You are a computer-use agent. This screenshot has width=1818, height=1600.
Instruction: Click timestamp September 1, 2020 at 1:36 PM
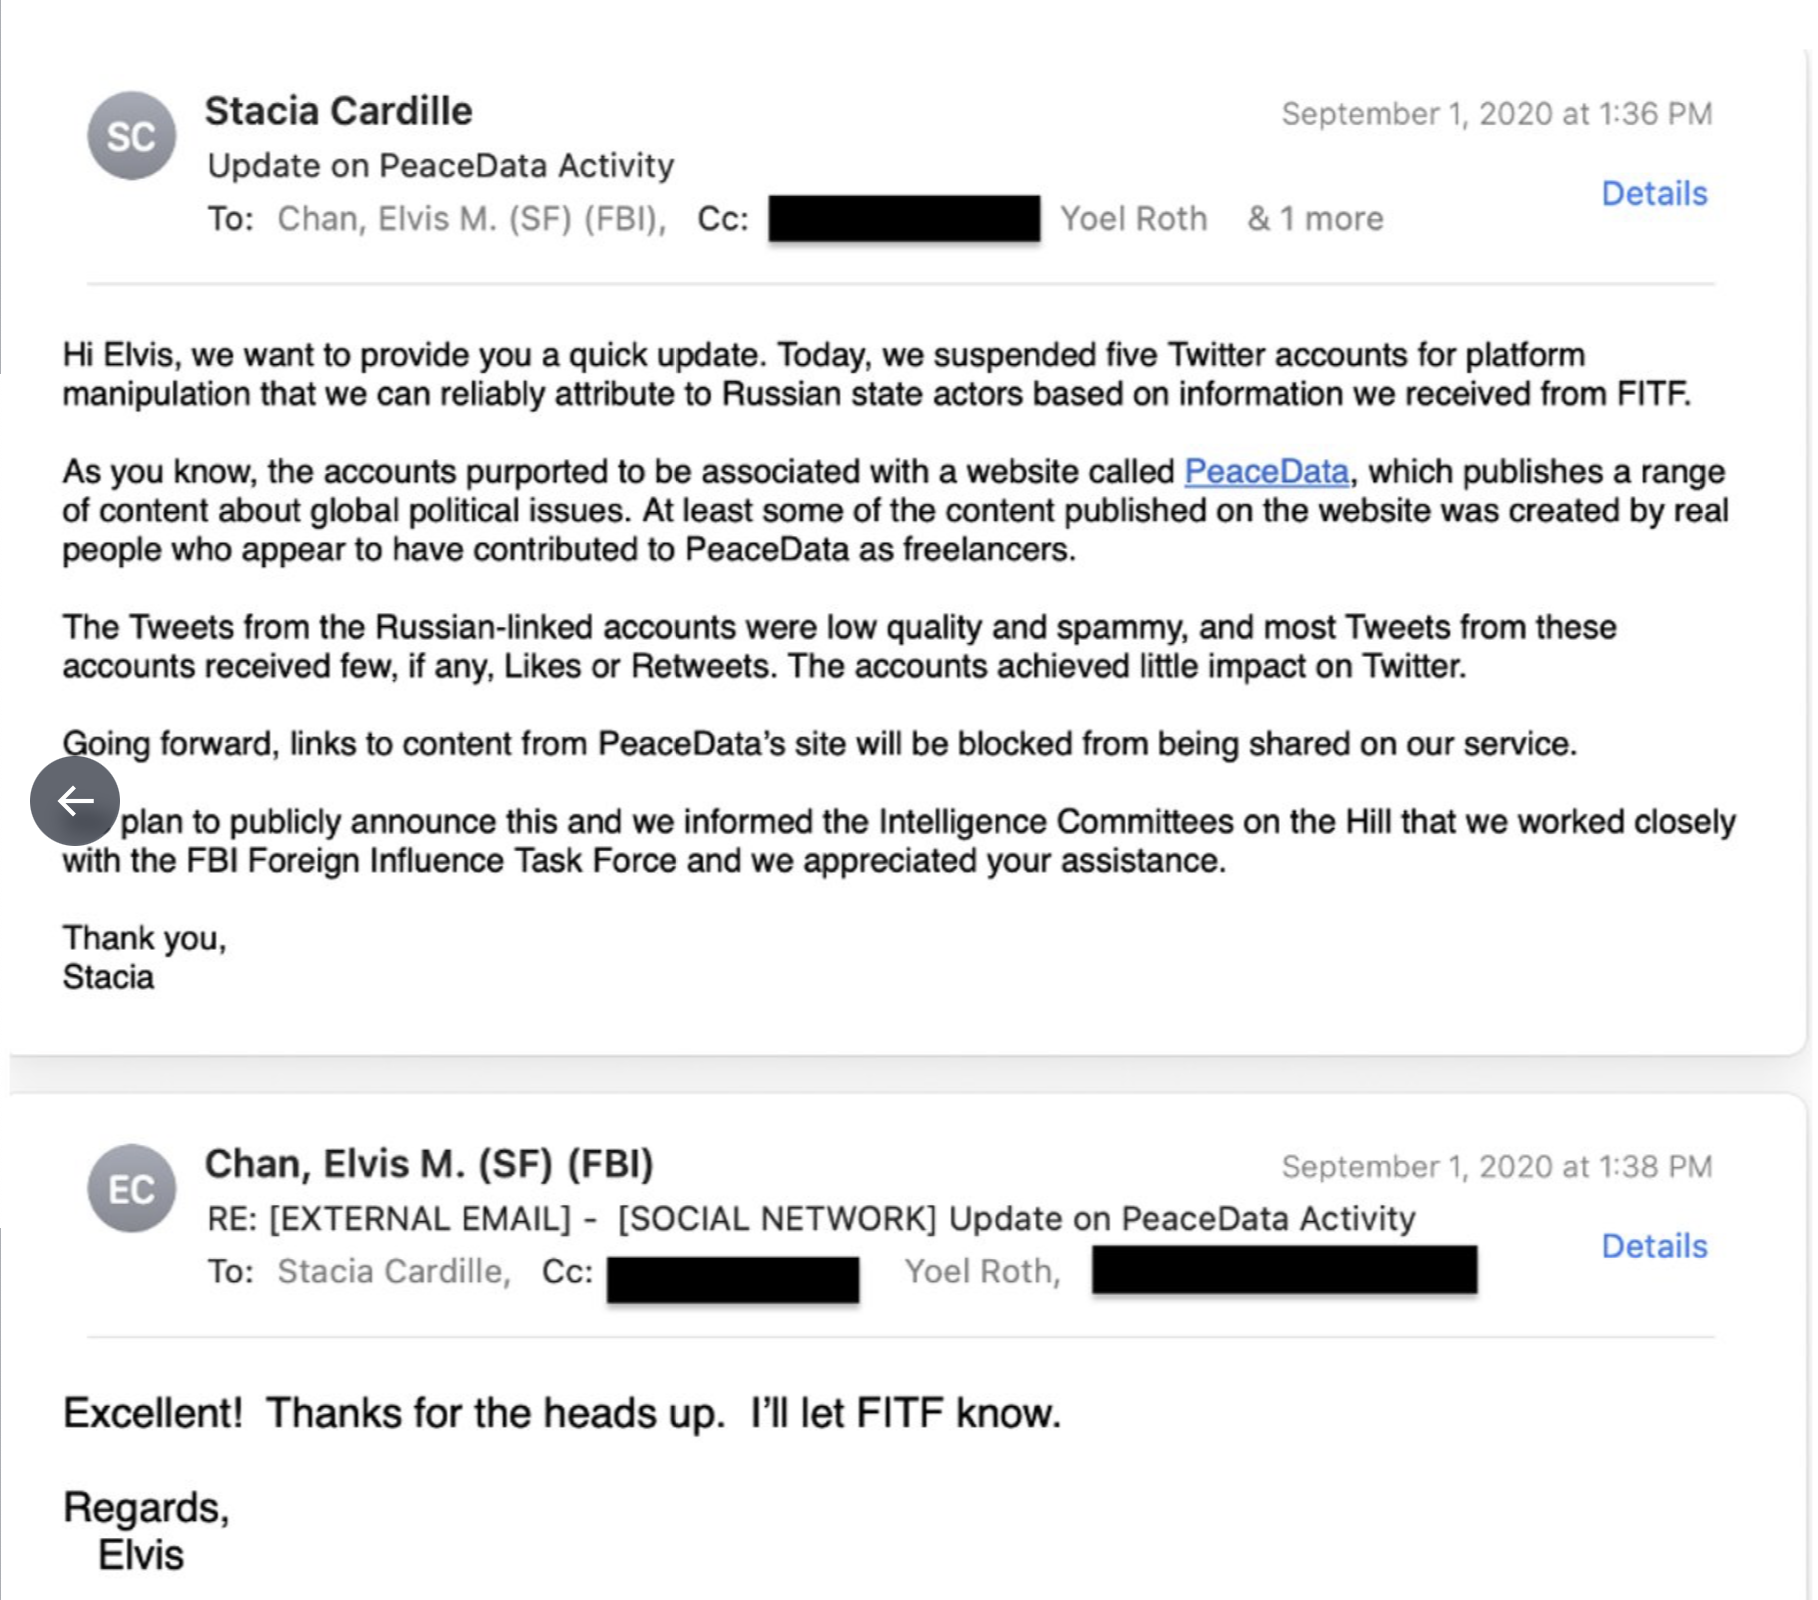[x=1497, y=114]
